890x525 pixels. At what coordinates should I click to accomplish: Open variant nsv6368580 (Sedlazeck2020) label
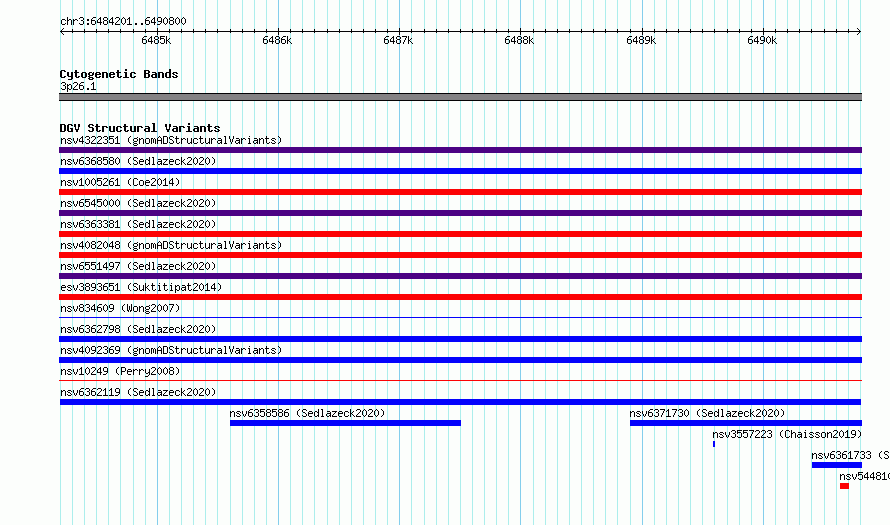pos(138,161)
